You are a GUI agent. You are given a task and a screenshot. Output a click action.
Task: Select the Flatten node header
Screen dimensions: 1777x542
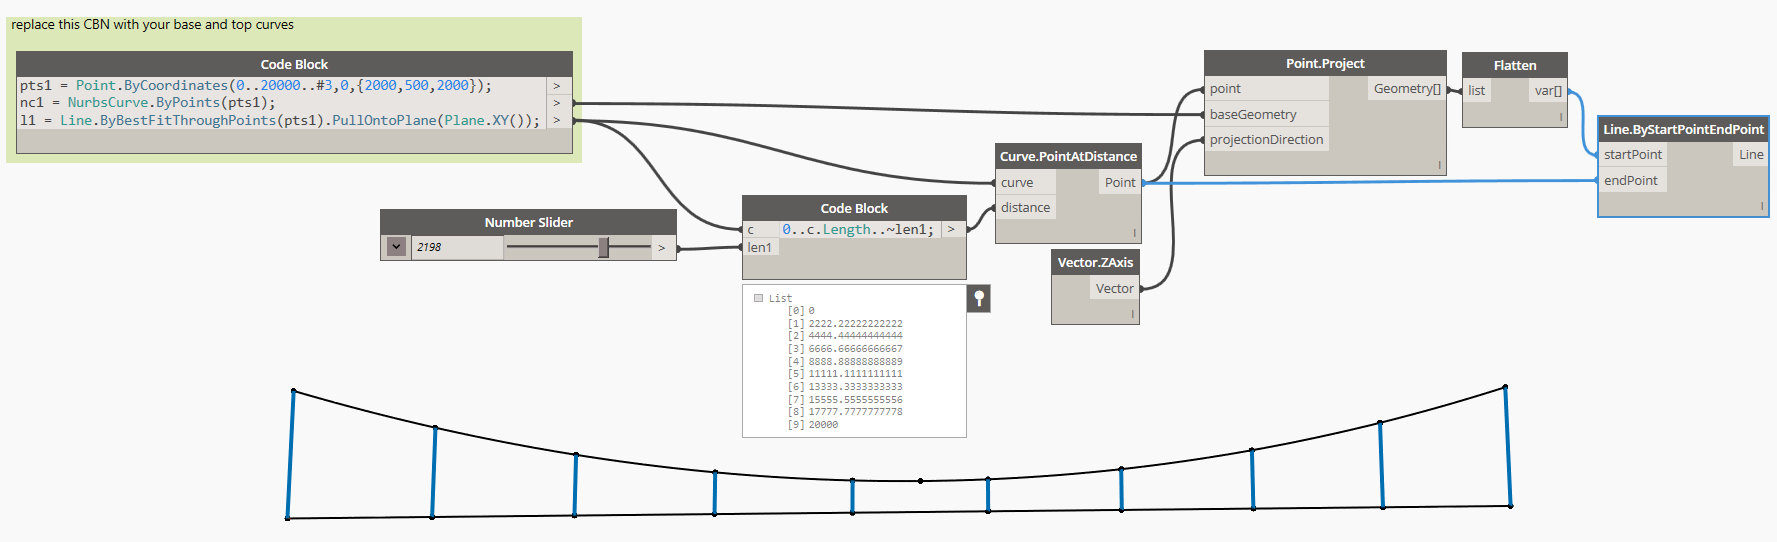pyautogui.click(x=1515, y=65)
